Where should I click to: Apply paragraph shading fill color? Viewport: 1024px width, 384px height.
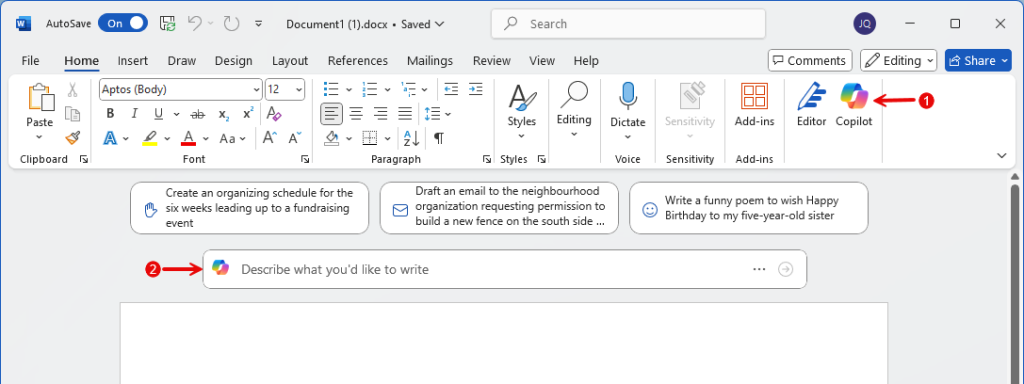332,138
